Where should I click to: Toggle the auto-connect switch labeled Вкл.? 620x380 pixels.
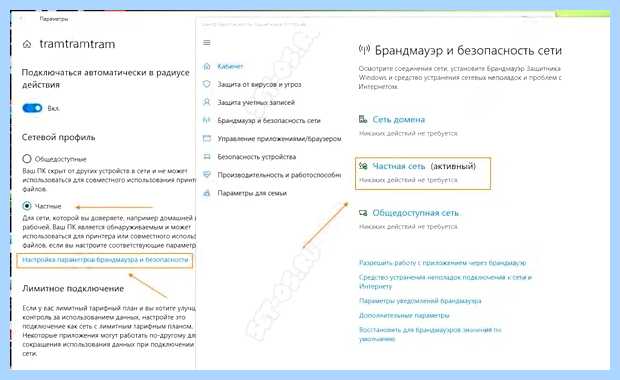pos(32,108)
